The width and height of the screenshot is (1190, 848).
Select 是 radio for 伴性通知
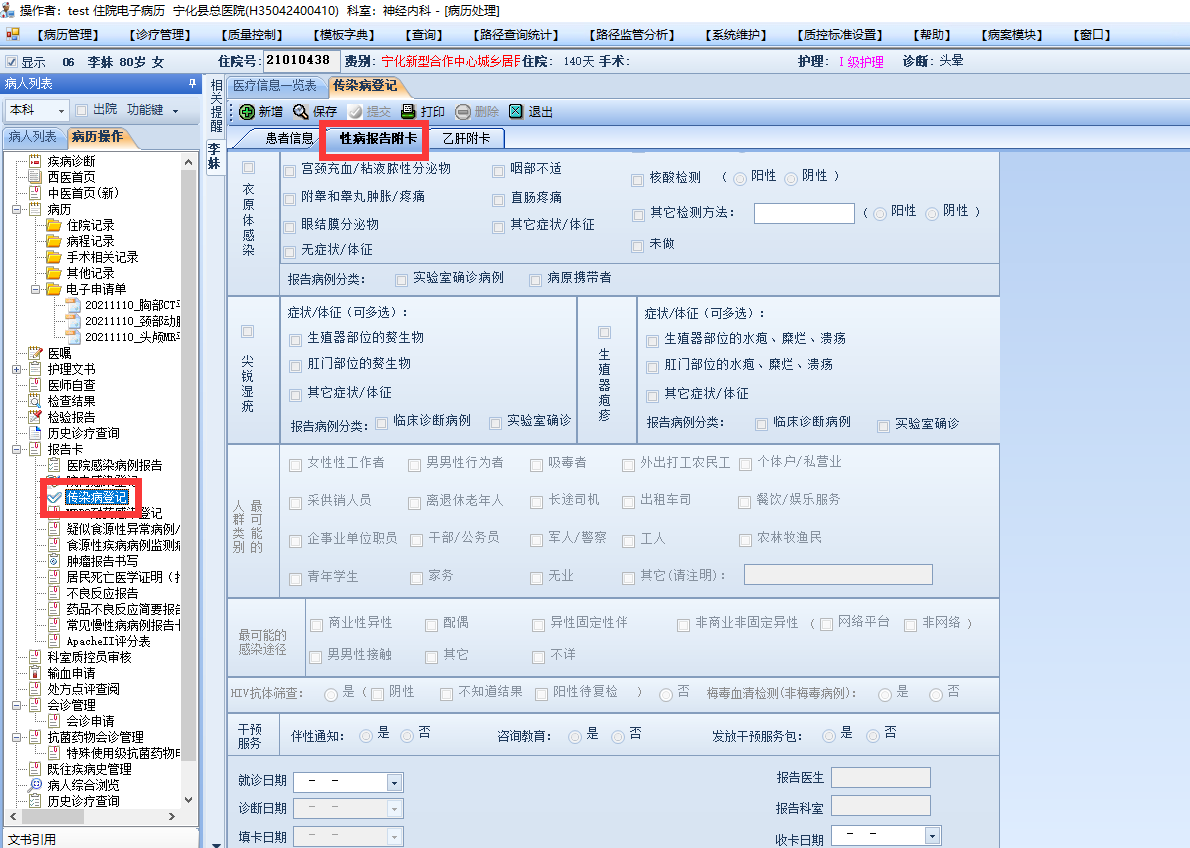click(x=366, y=736)
